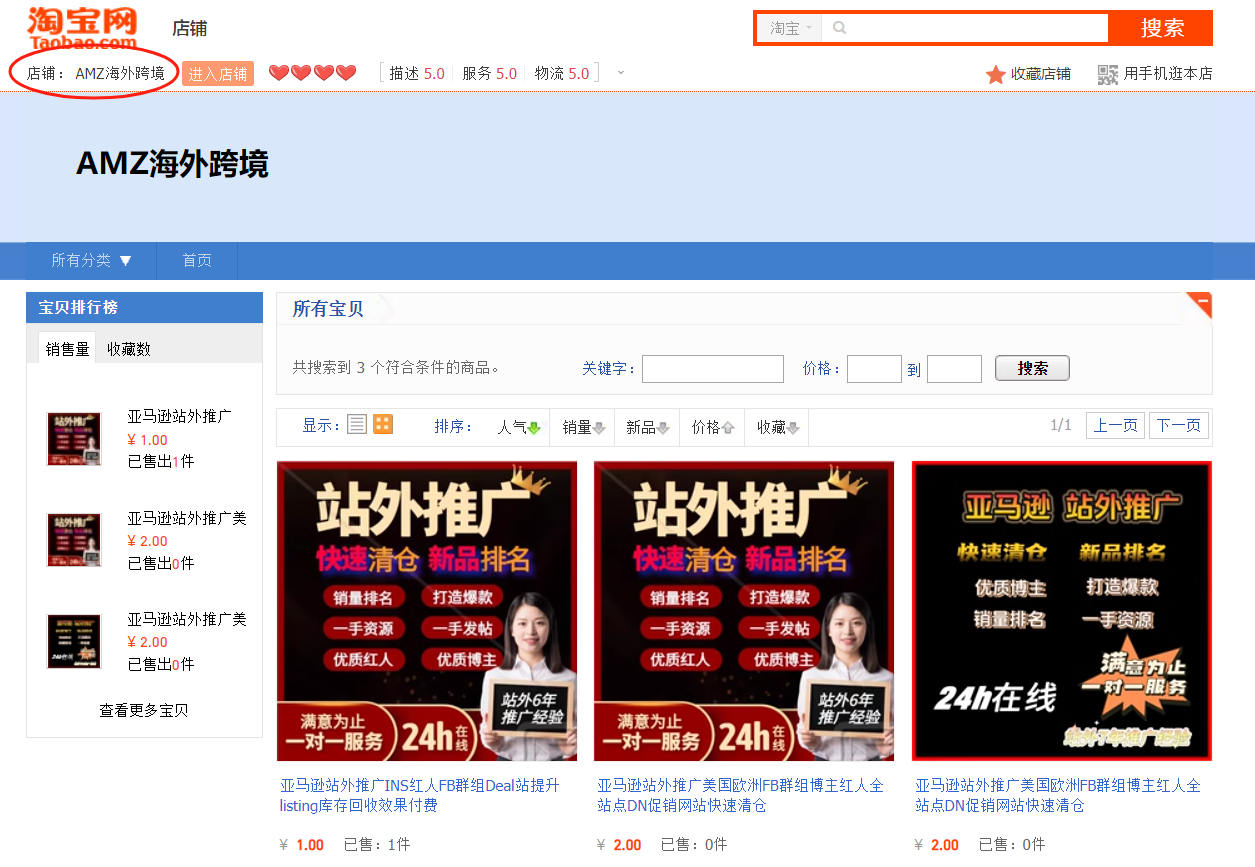Screen dimensions: 1255x867
Task: Sort by 销量
Action: tap(584, 427)
